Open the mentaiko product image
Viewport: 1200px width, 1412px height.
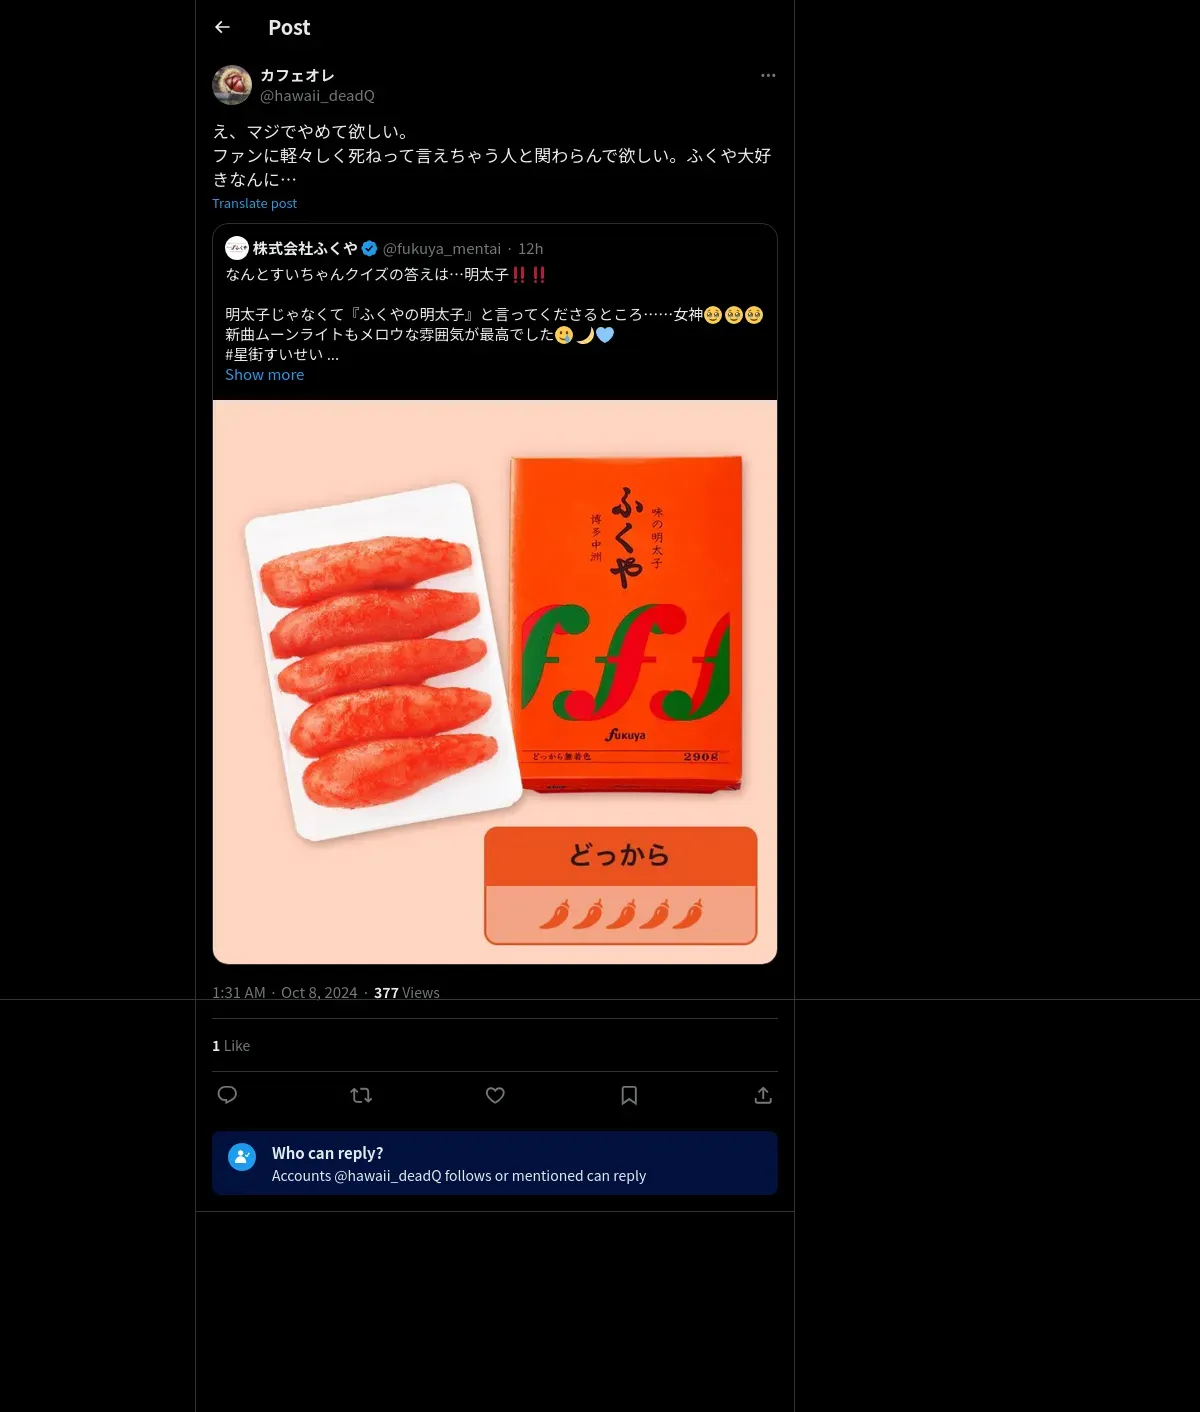495,682
